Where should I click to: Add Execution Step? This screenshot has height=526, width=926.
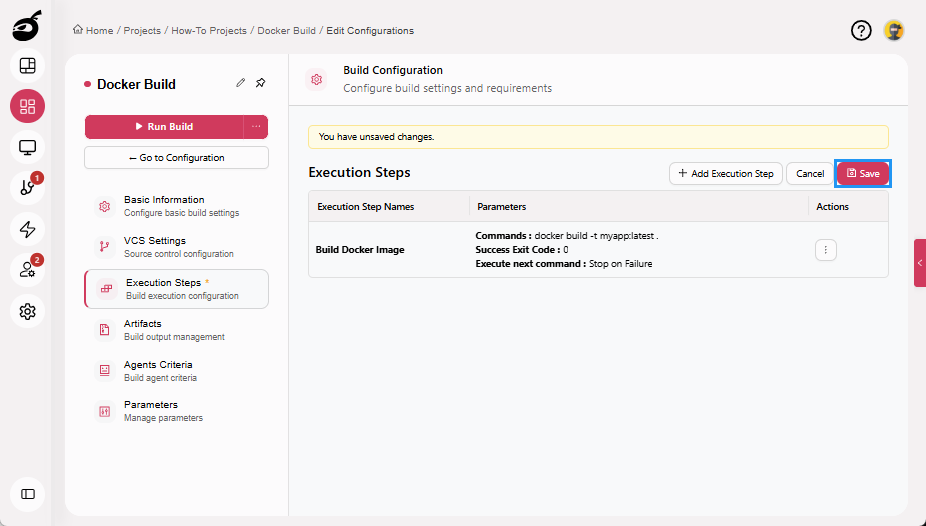tap(726, 174)
